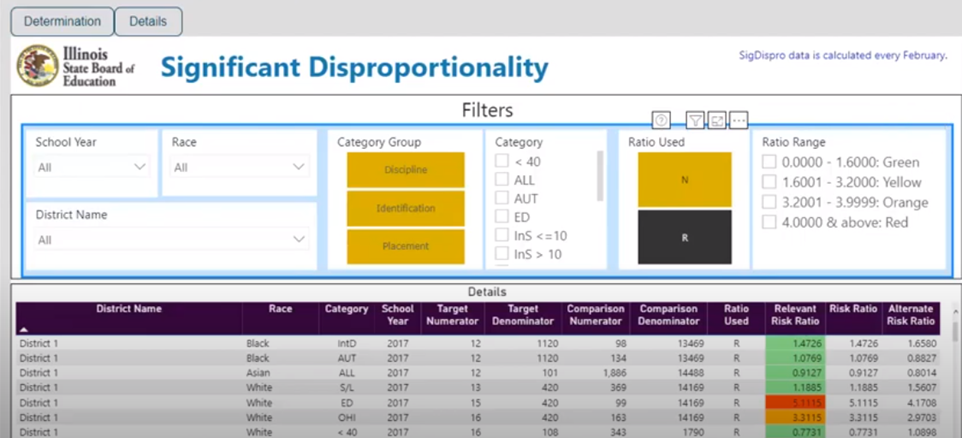
Task: Check the '< 40' category checkbox
Action: coord(502,161)
